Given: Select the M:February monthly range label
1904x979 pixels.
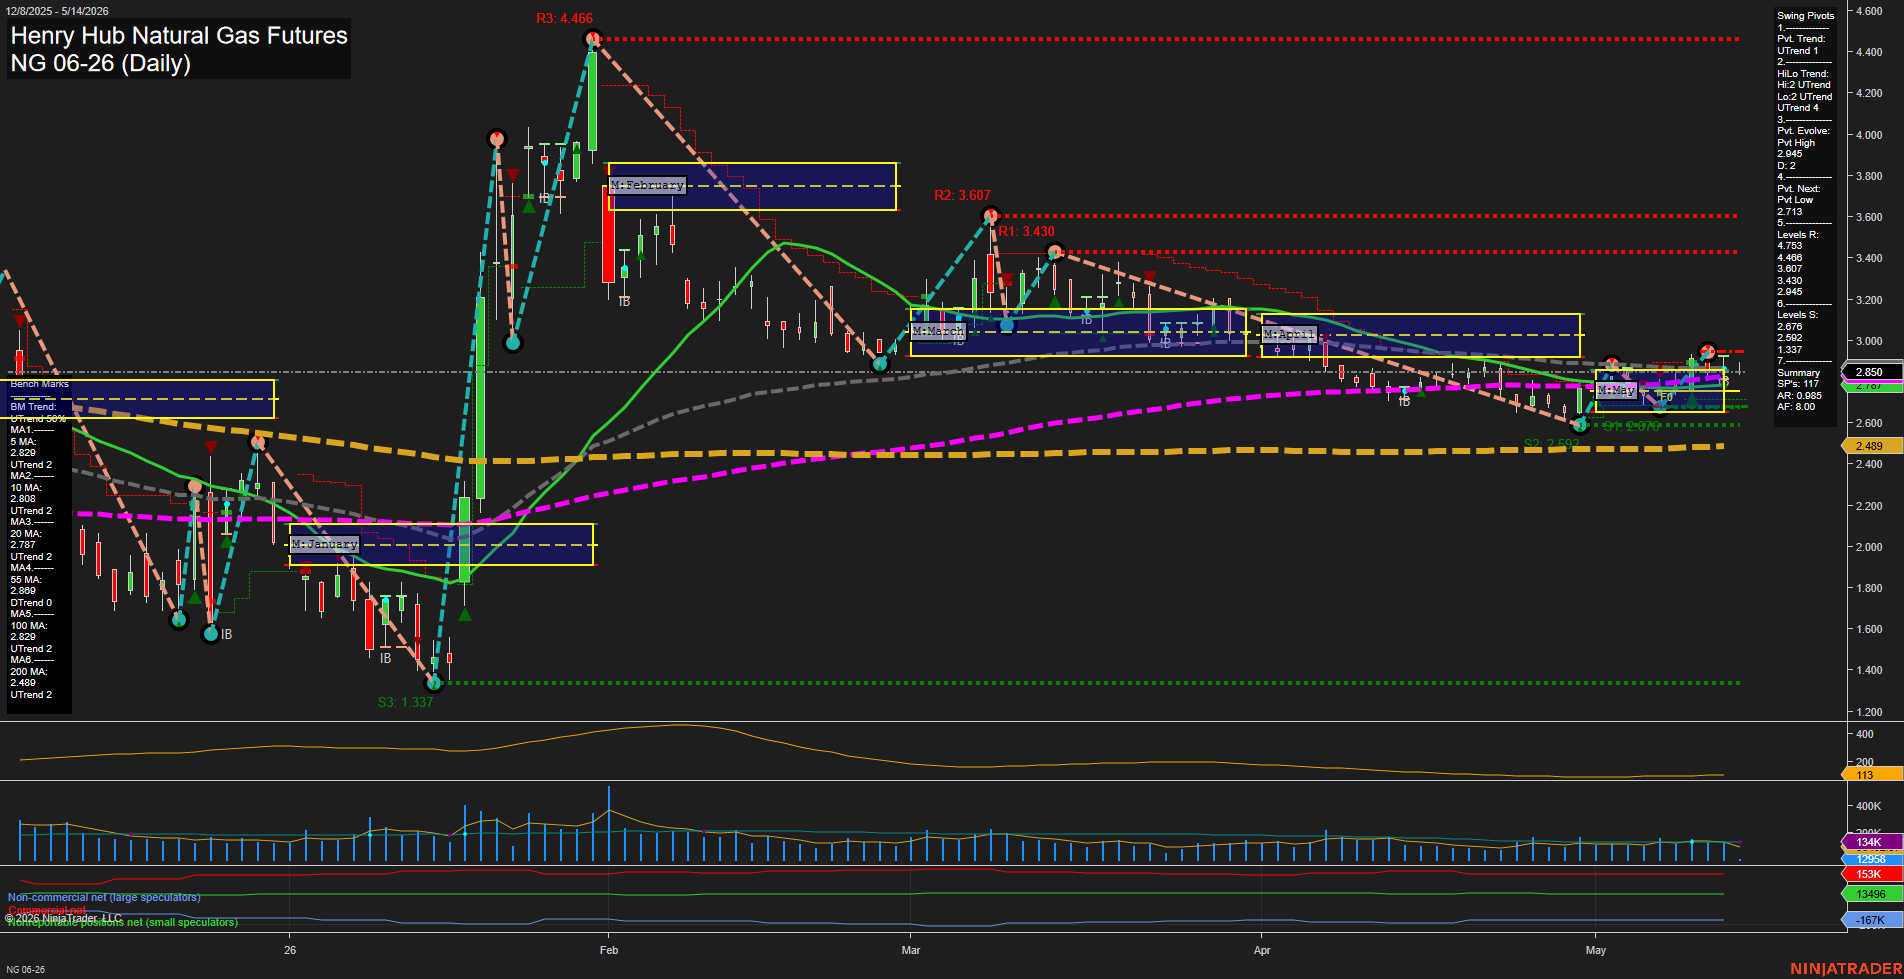Looking at the screenshot, I should point(647,186).
